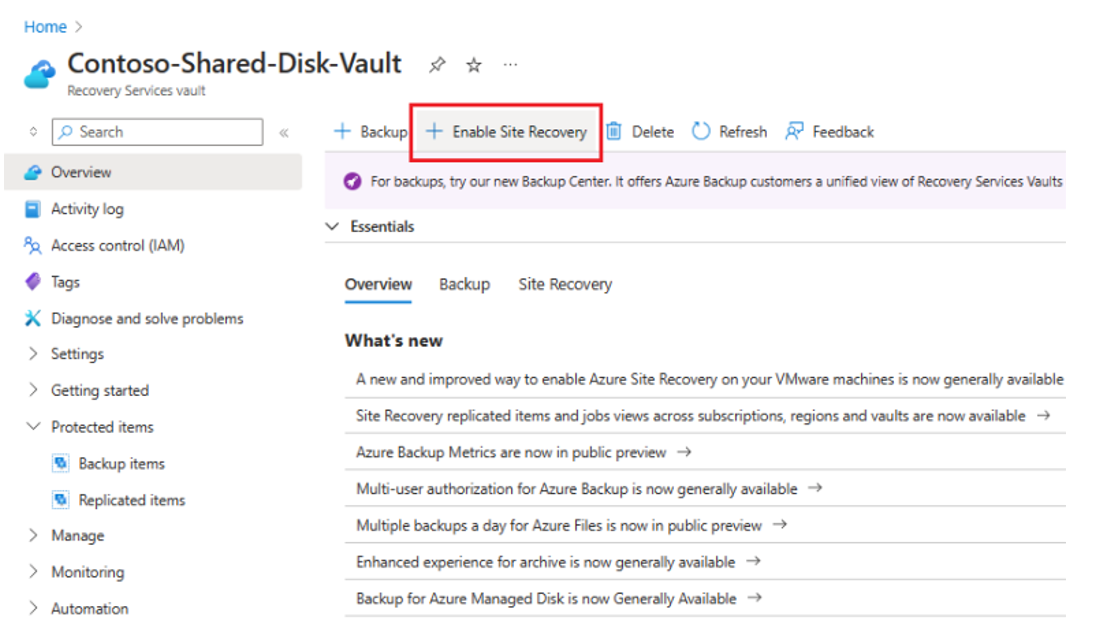Switch to the Site Recovery tab
Screen dimensions: 1117x625
(565, 284)
